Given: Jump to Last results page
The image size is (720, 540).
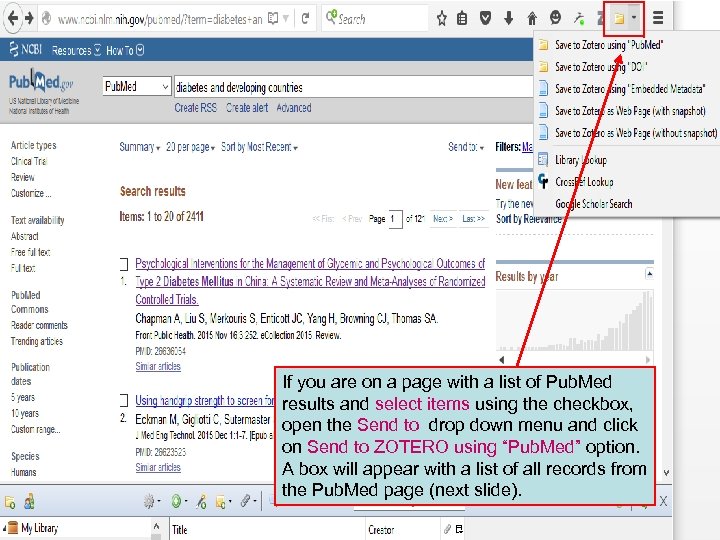Looking at the screenshot, I should (x=473, y=219).
